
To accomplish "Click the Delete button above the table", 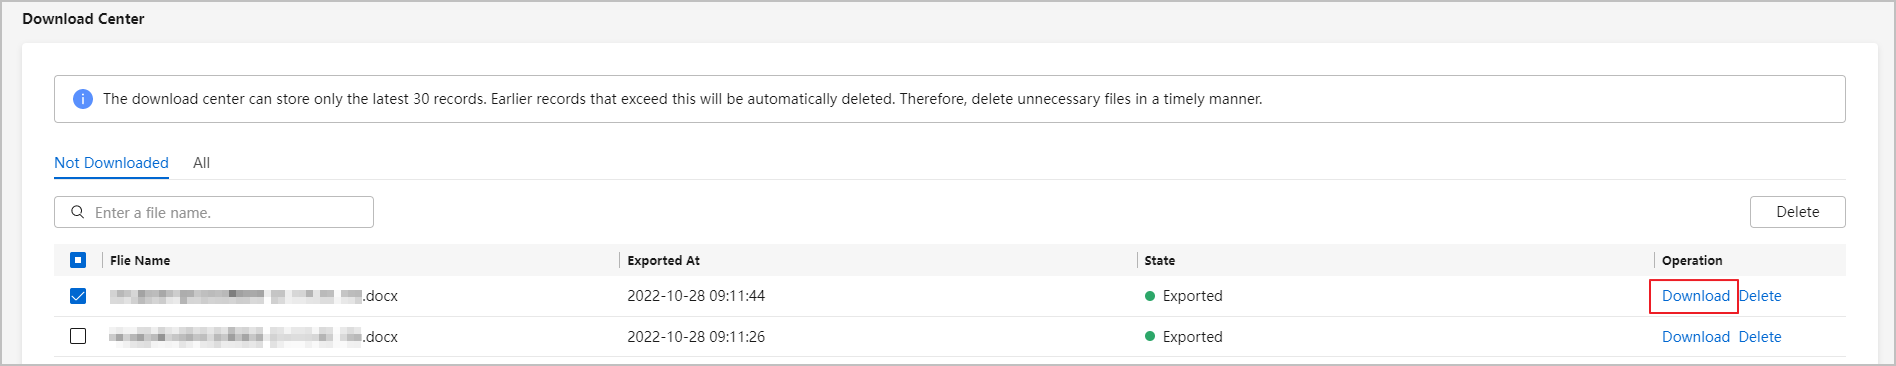I will tap(1797, 212).
